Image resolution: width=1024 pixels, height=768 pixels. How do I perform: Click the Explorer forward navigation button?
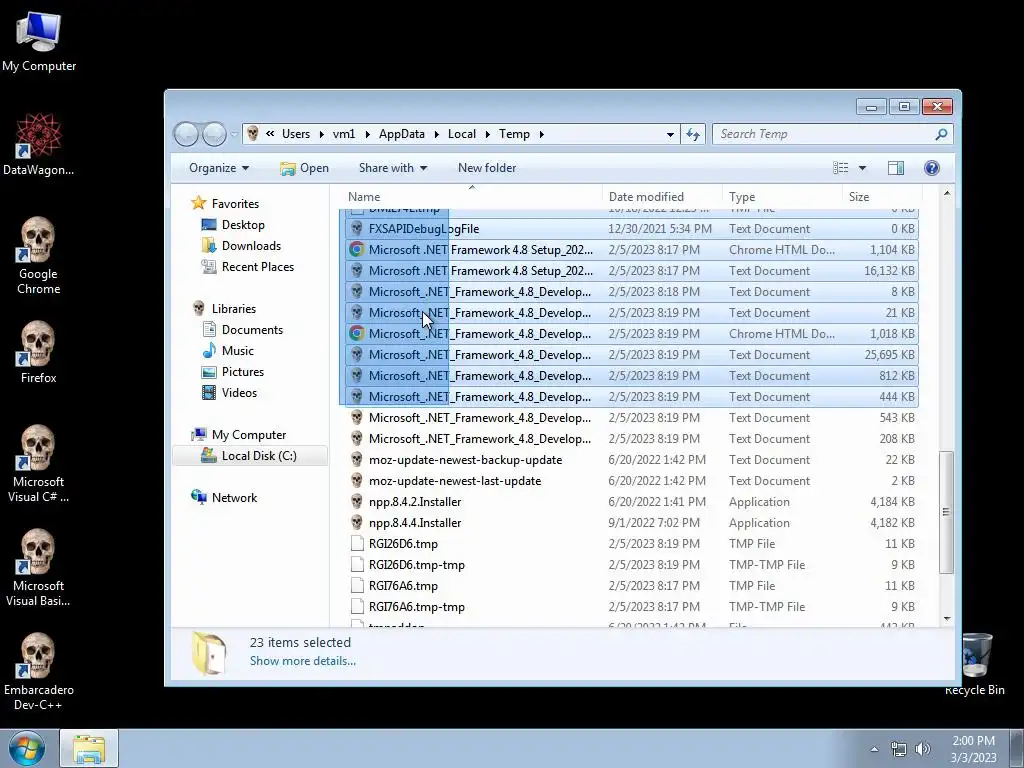coord(214,134)
